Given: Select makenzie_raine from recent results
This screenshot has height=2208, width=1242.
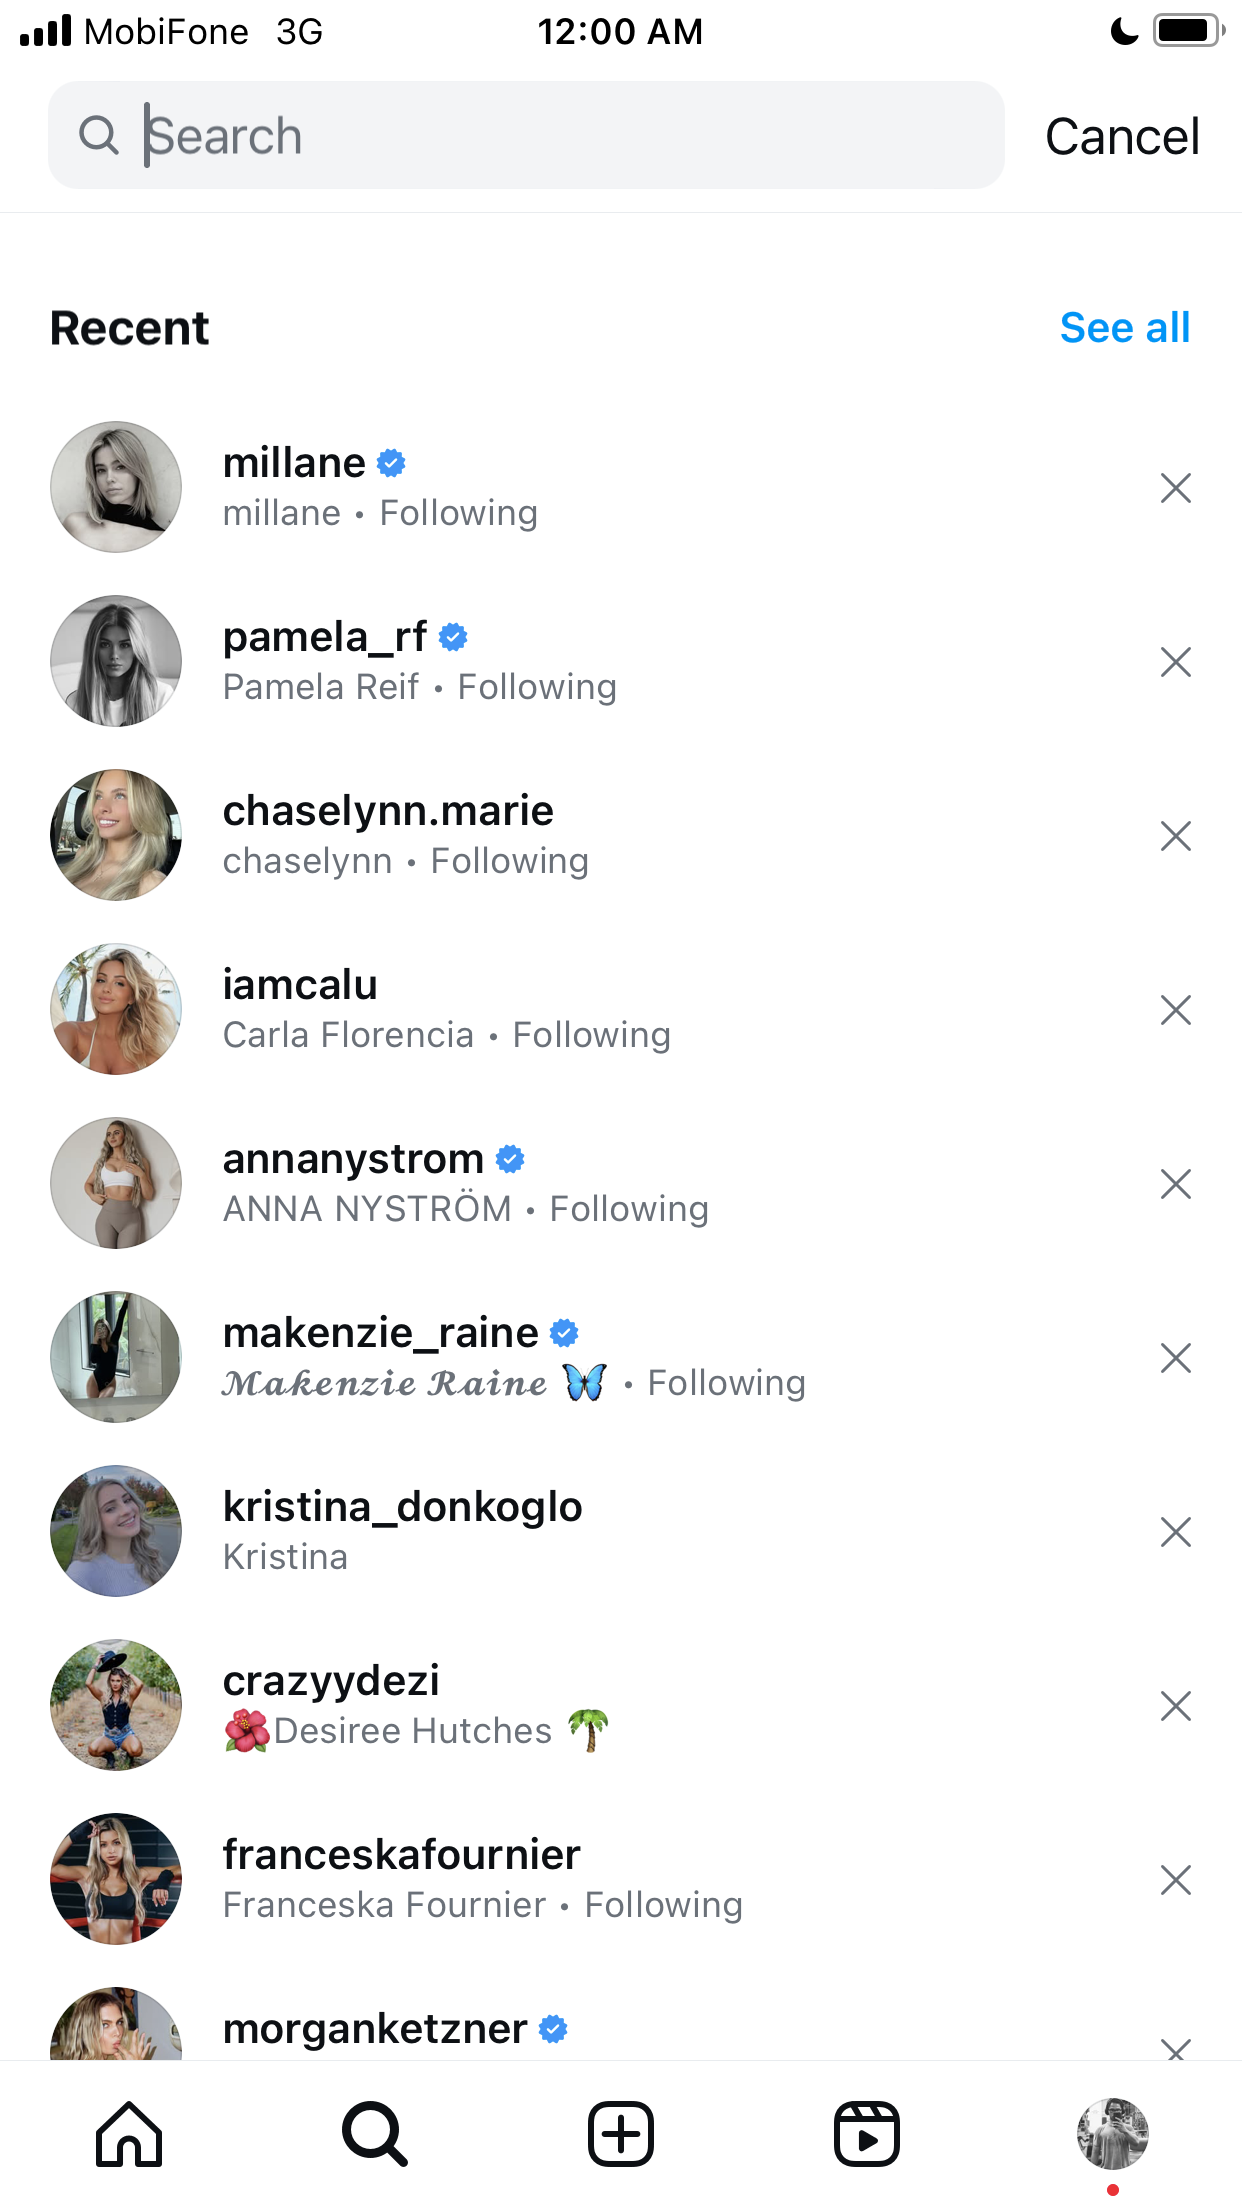Looking at the screenshot, I should click(621, 1357).
